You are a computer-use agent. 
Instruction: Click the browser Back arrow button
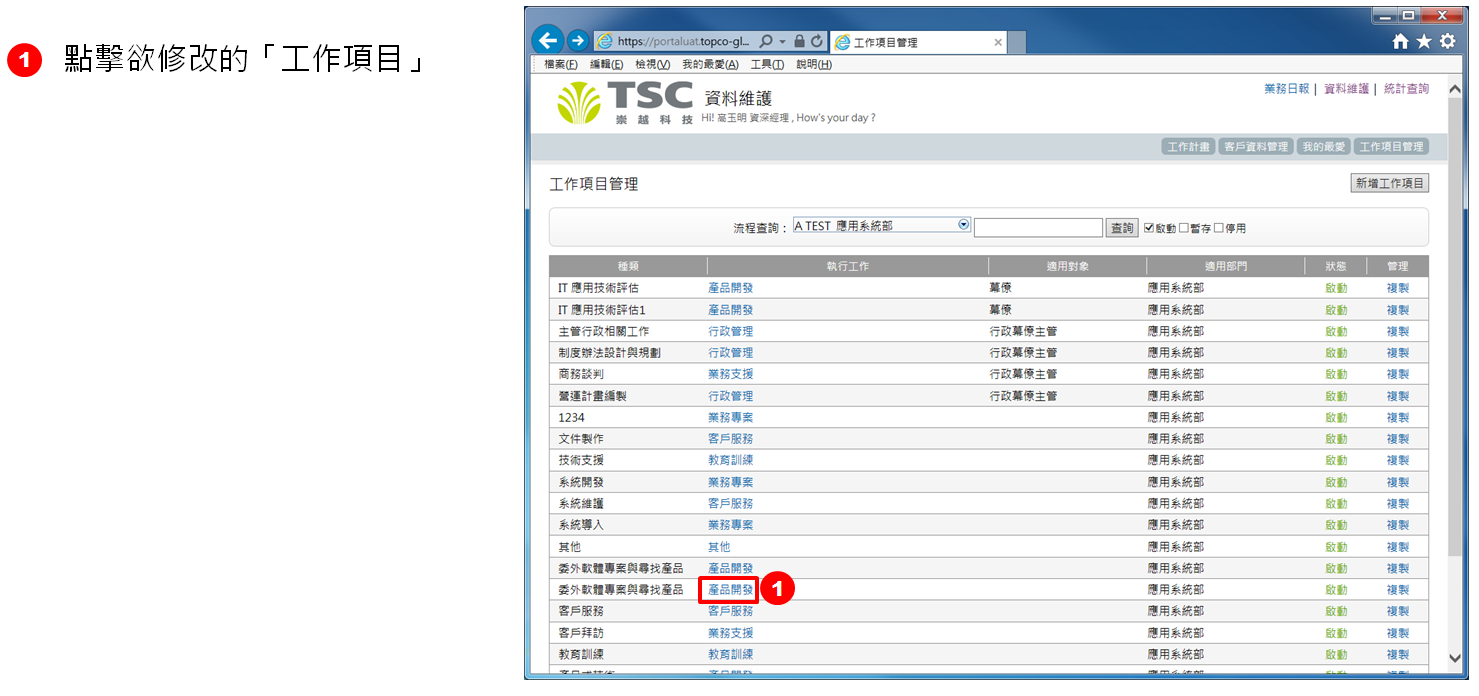click(x=547, y=41)
